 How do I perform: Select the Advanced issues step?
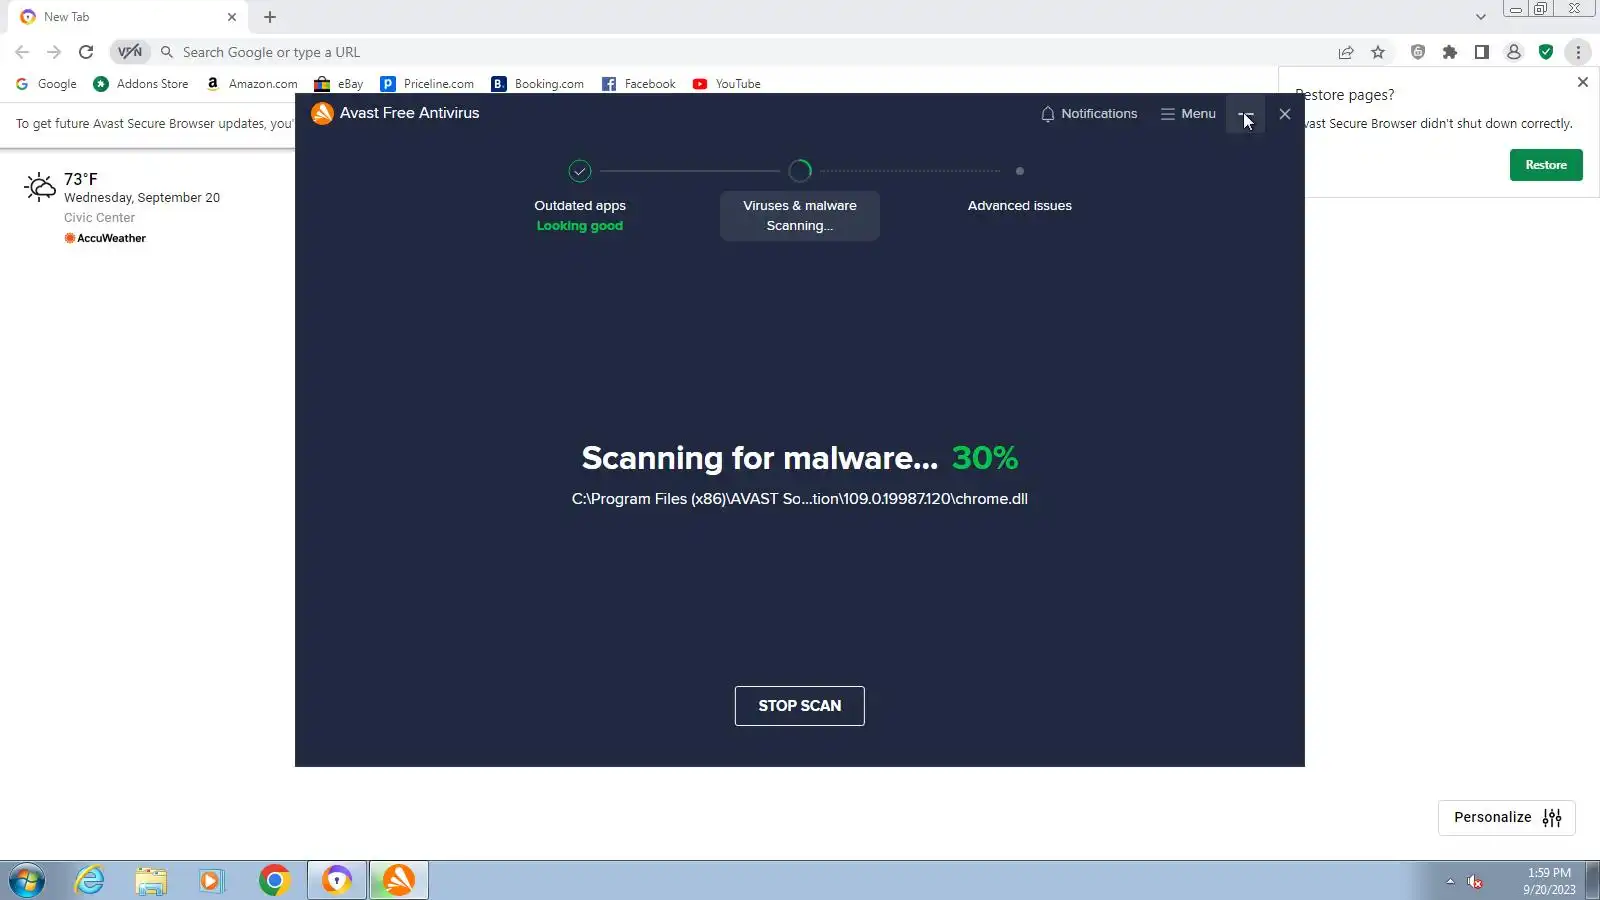(x=1019, y=206)
